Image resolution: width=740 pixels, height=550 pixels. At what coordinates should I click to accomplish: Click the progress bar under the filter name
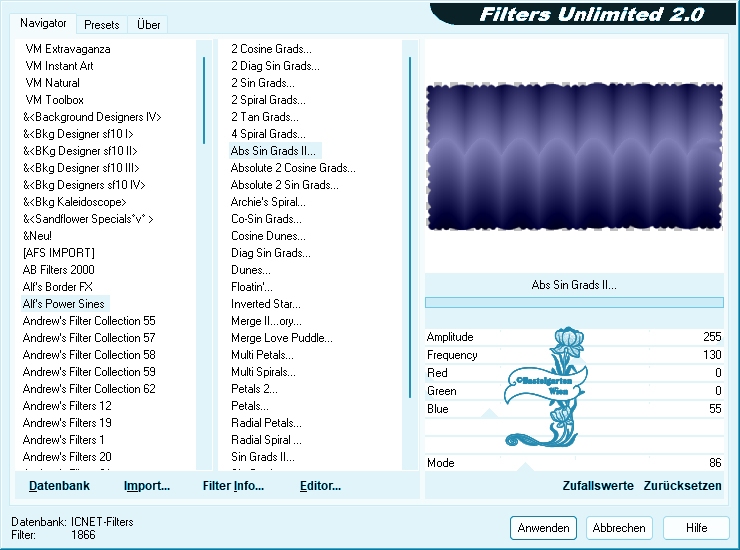click(574, 302)
